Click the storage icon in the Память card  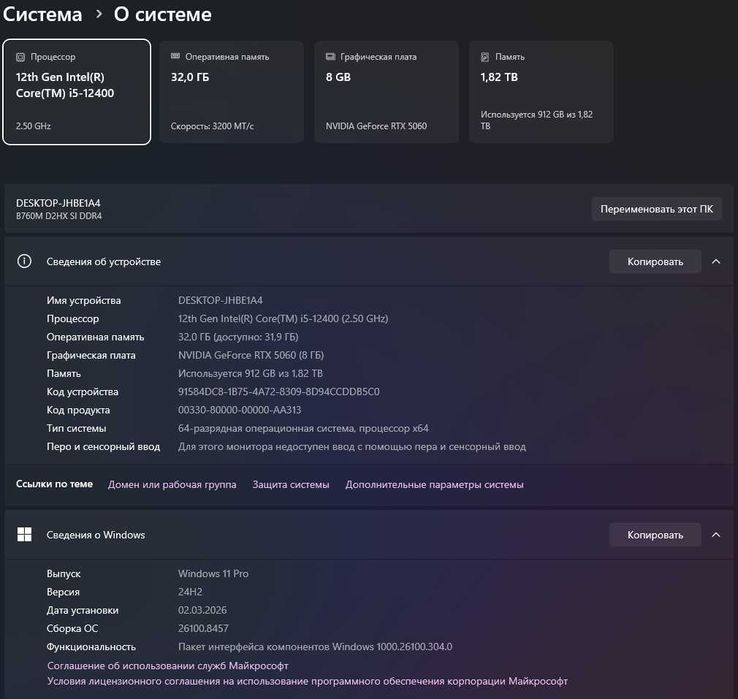[x=485, y=57]
